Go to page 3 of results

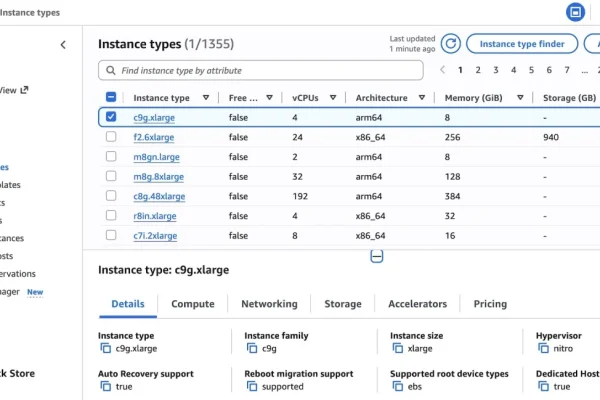coord(496,70)
